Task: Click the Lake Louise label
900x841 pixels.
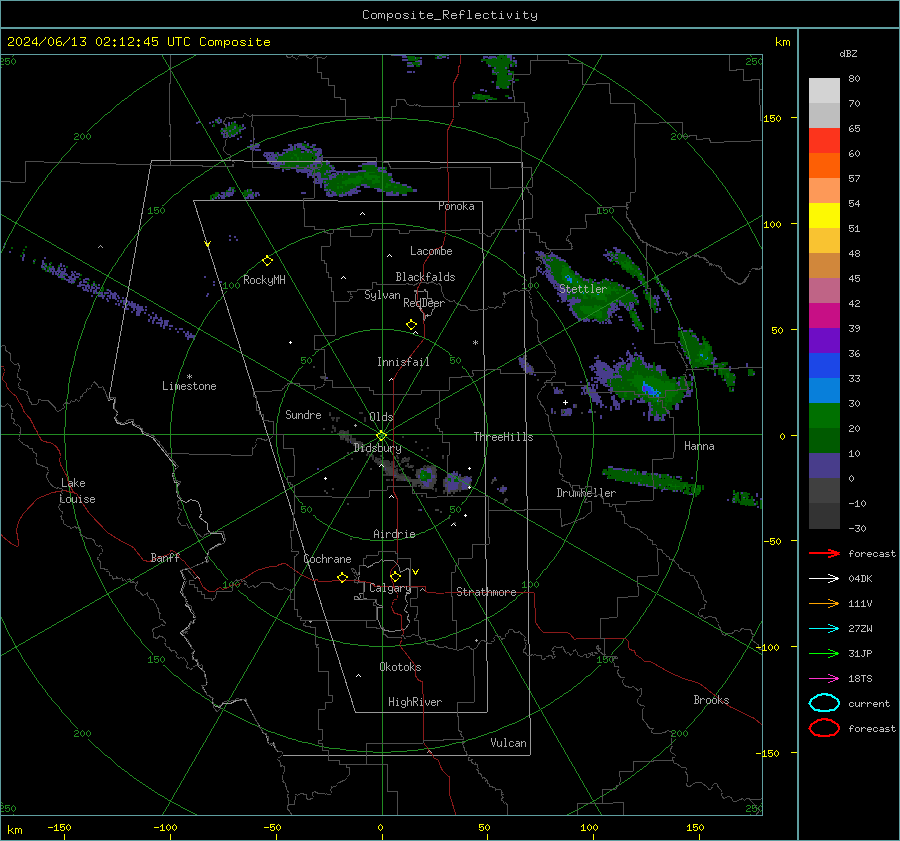Action: [77, 491]
